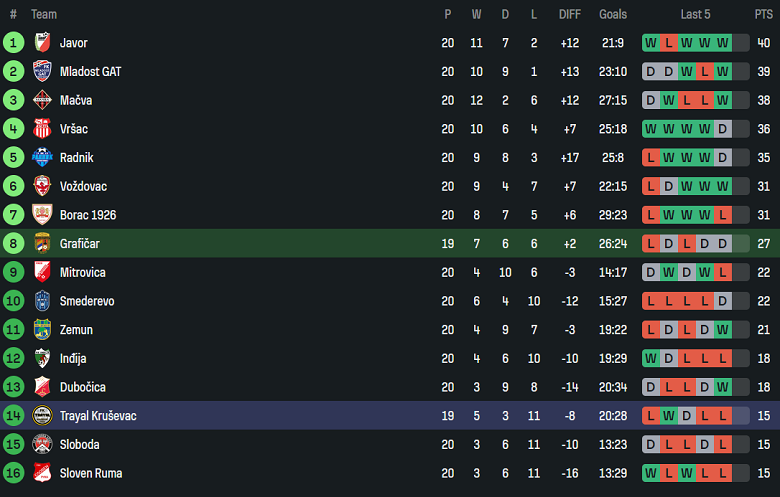This screenshot has width=780, height=497.
Task: Open the Trayal Kruševac team page
Action: 98,416
